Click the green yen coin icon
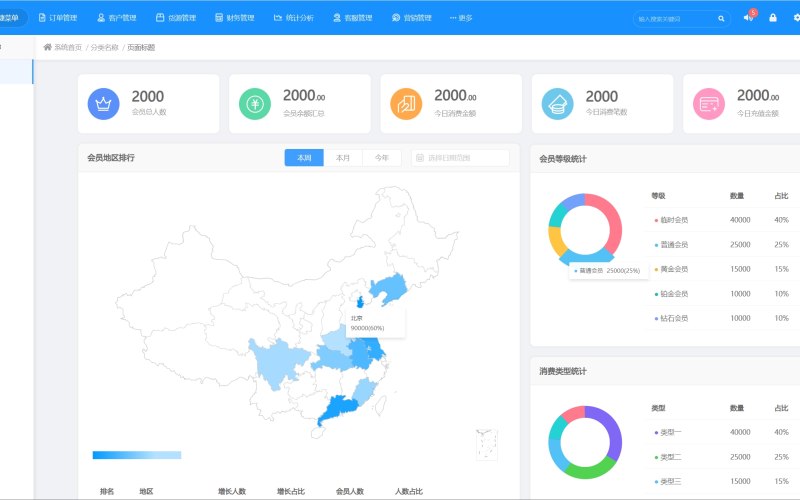The image size is (800, 500). pyautogui.click(x=255, y=104)
